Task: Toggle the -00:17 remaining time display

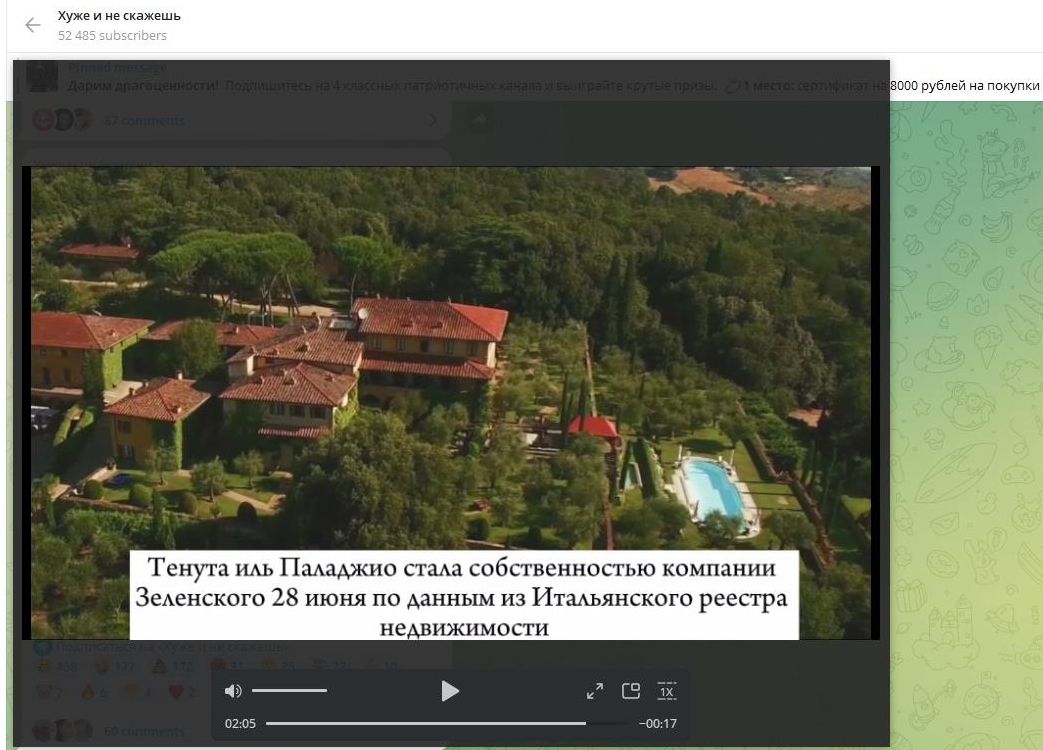Action: 657,723
